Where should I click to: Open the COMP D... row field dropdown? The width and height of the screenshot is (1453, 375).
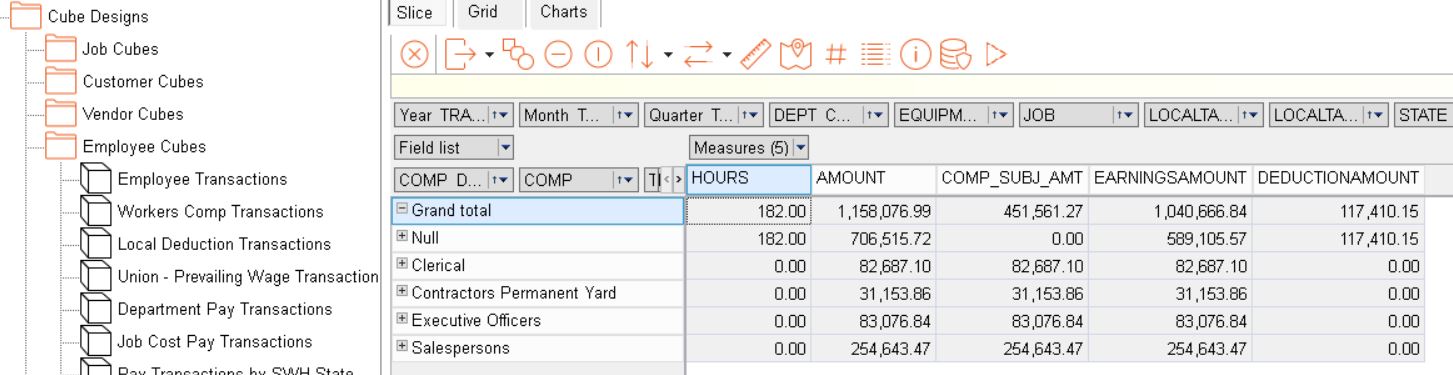click(502, 181)
